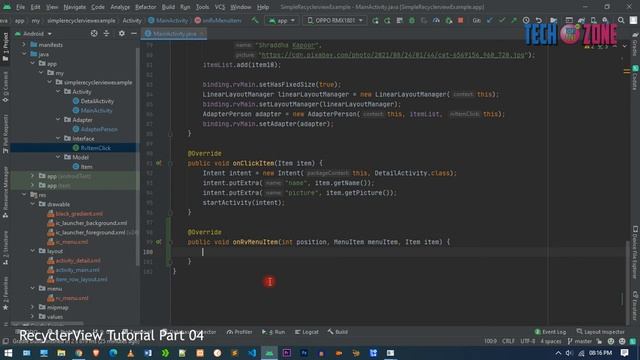This screenshot has width=640, height=360.
Task: Open the Build menu
Action: [168, 7]
